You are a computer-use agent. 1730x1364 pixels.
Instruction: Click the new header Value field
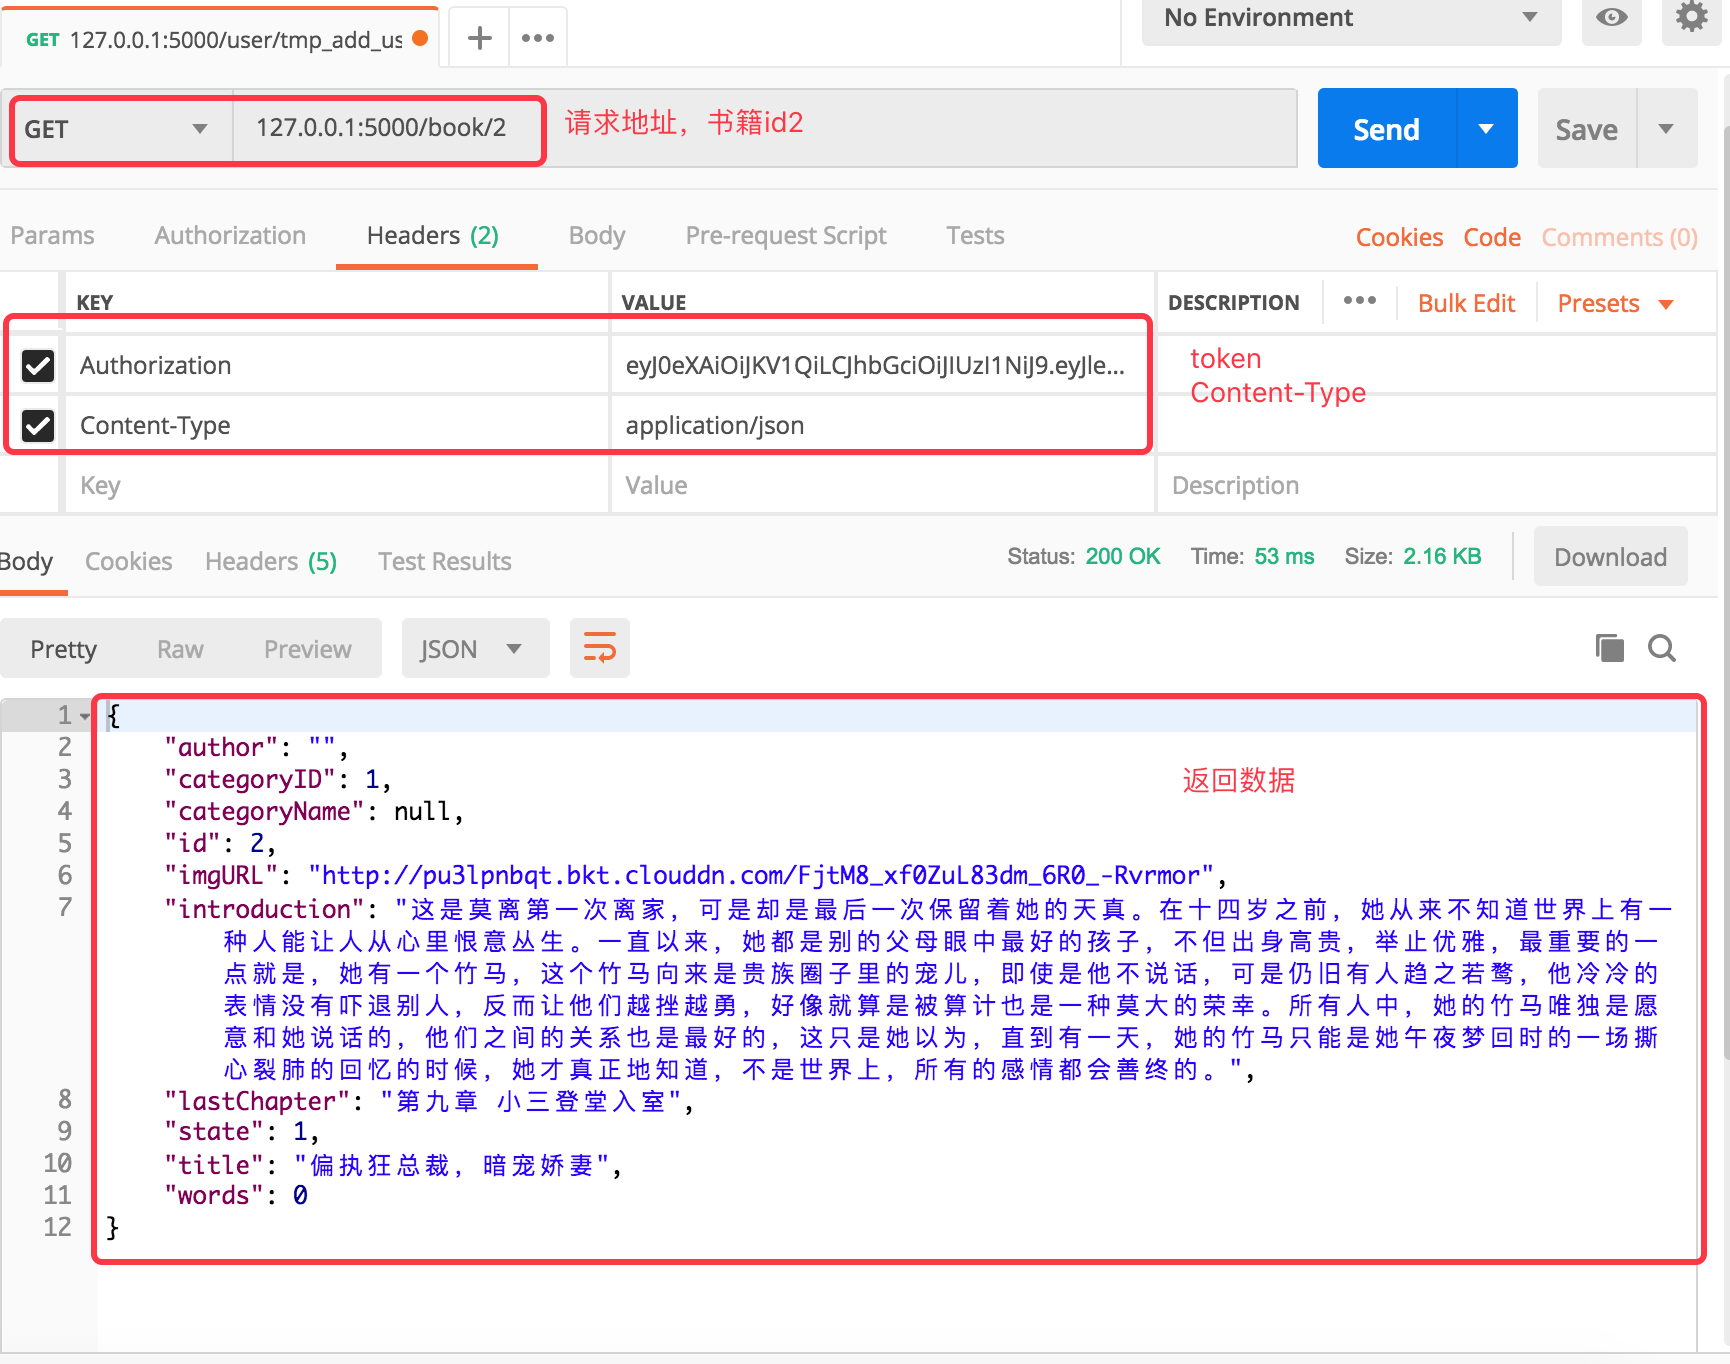coord(882,485)
